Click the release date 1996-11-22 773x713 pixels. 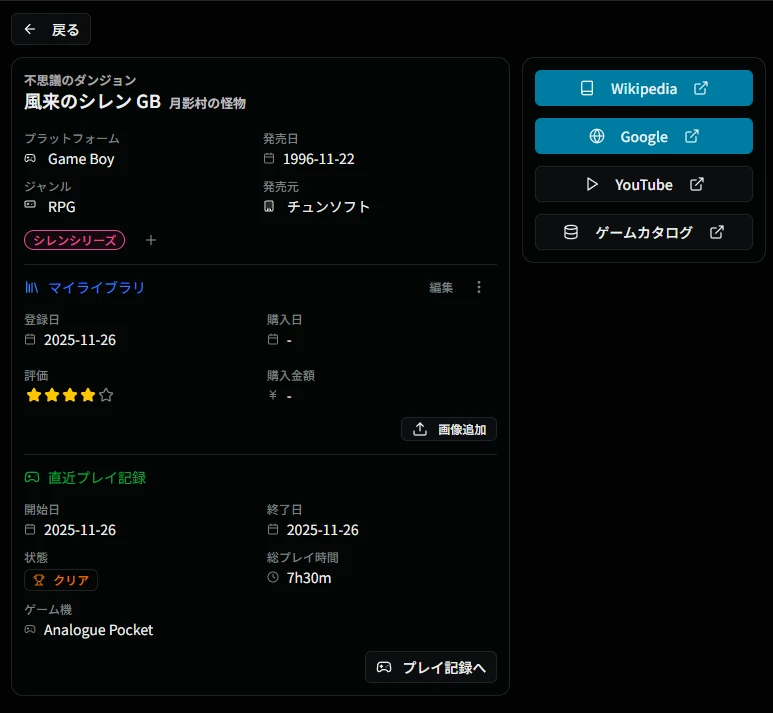(x=318, y=159)
